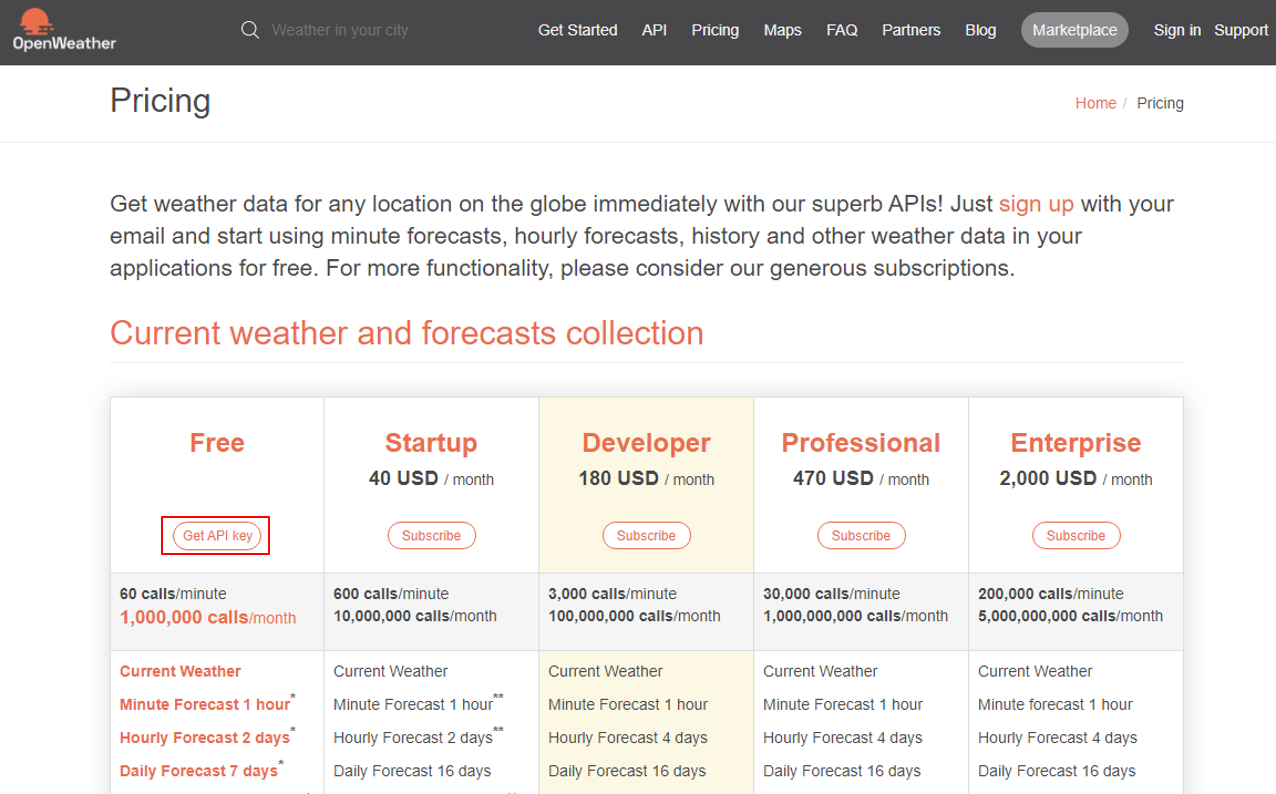1276x794 pixels.
Task: Open the FAQ navigation link
Action: click(x=842, y=30)
